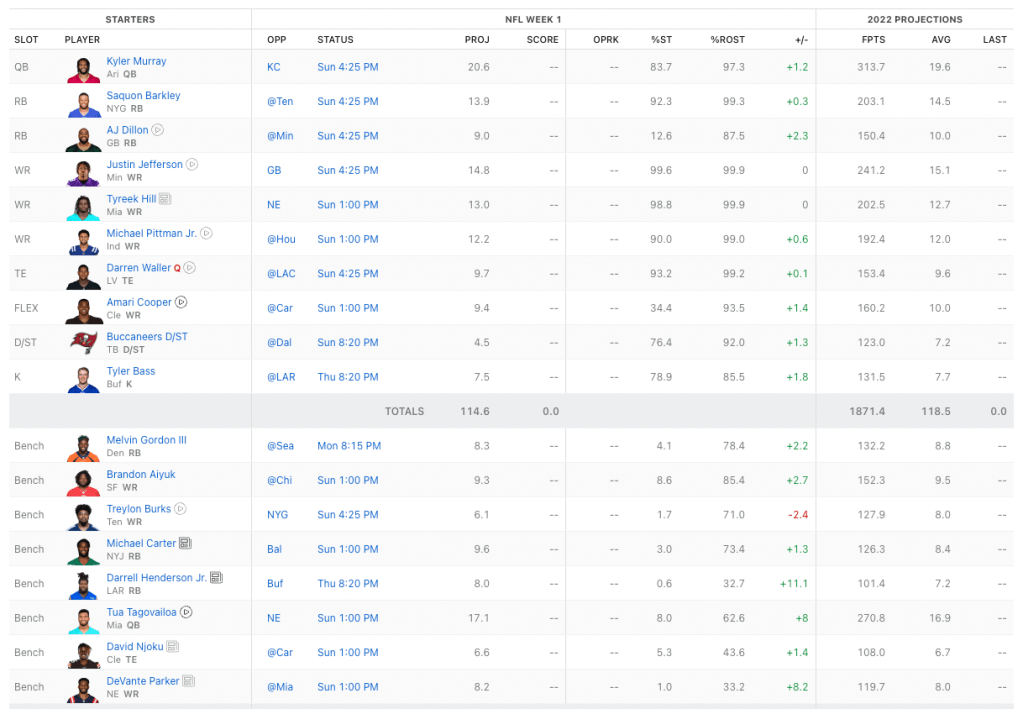The height and width of the screenshot is (709, 1023).
Task: Play video icon beside Tua Tagovailoa
Action: click(186, 612)
